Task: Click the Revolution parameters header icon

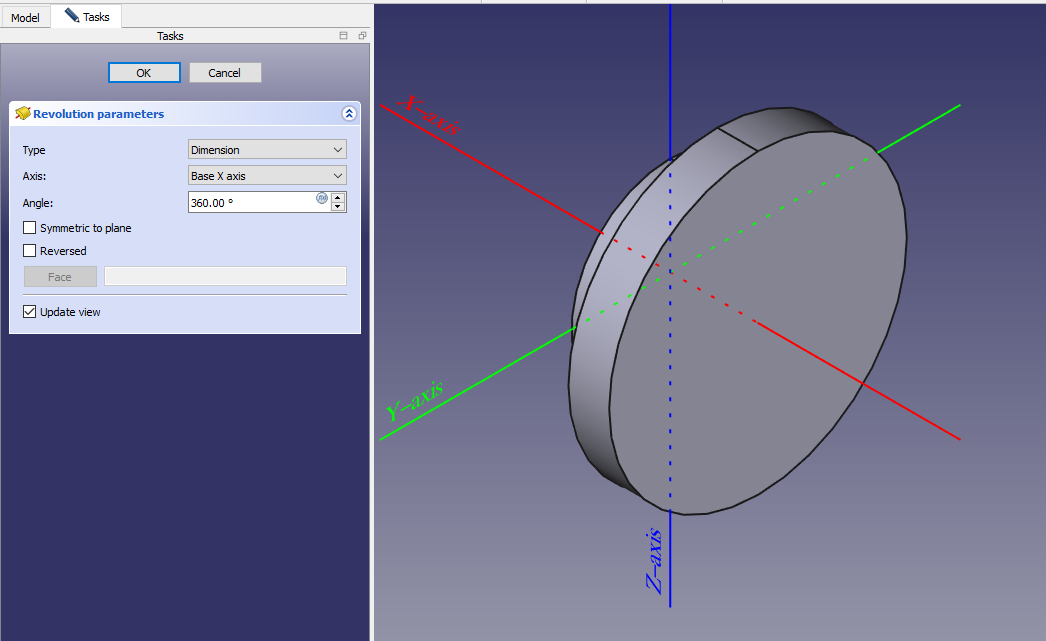Action: point(22,114)
